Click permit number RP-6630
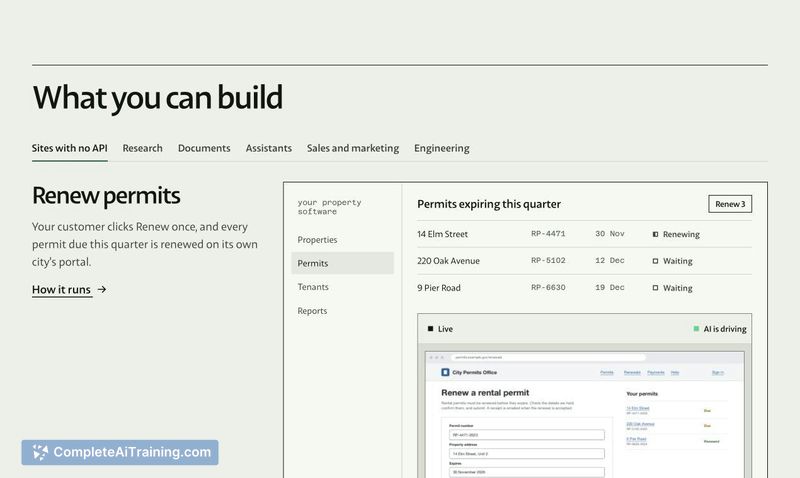This screenshot has height=478, width=800. click(x=548, y=287)
